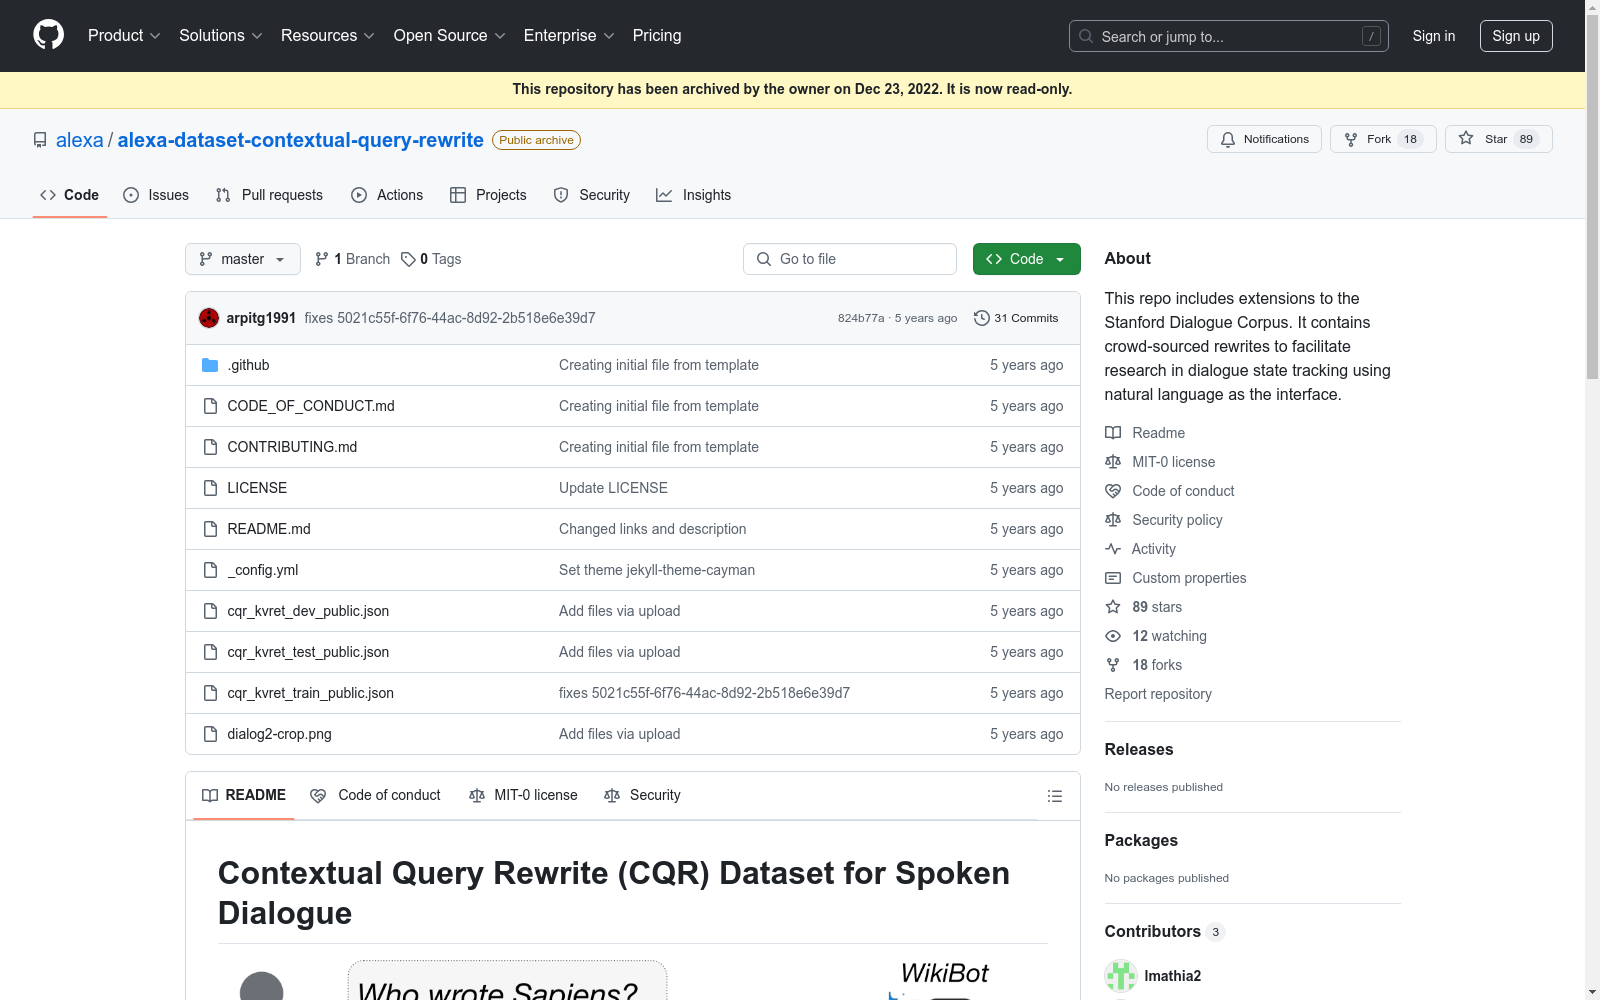Click 'Set theme jekyll-theme-cayman' commit message
1600x1000 pixels.
pos(657,570)
